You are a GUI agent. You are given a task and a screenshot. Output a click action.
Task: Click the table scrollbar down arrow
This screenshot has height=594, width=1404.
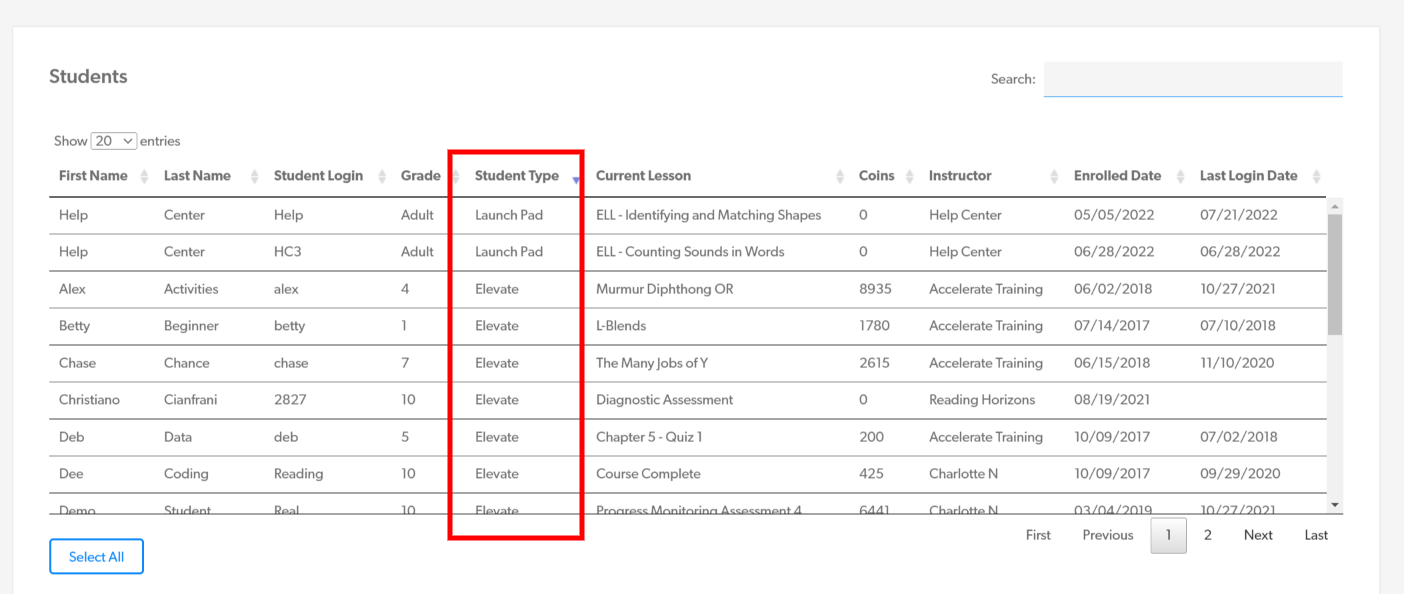coord(1335,506)
